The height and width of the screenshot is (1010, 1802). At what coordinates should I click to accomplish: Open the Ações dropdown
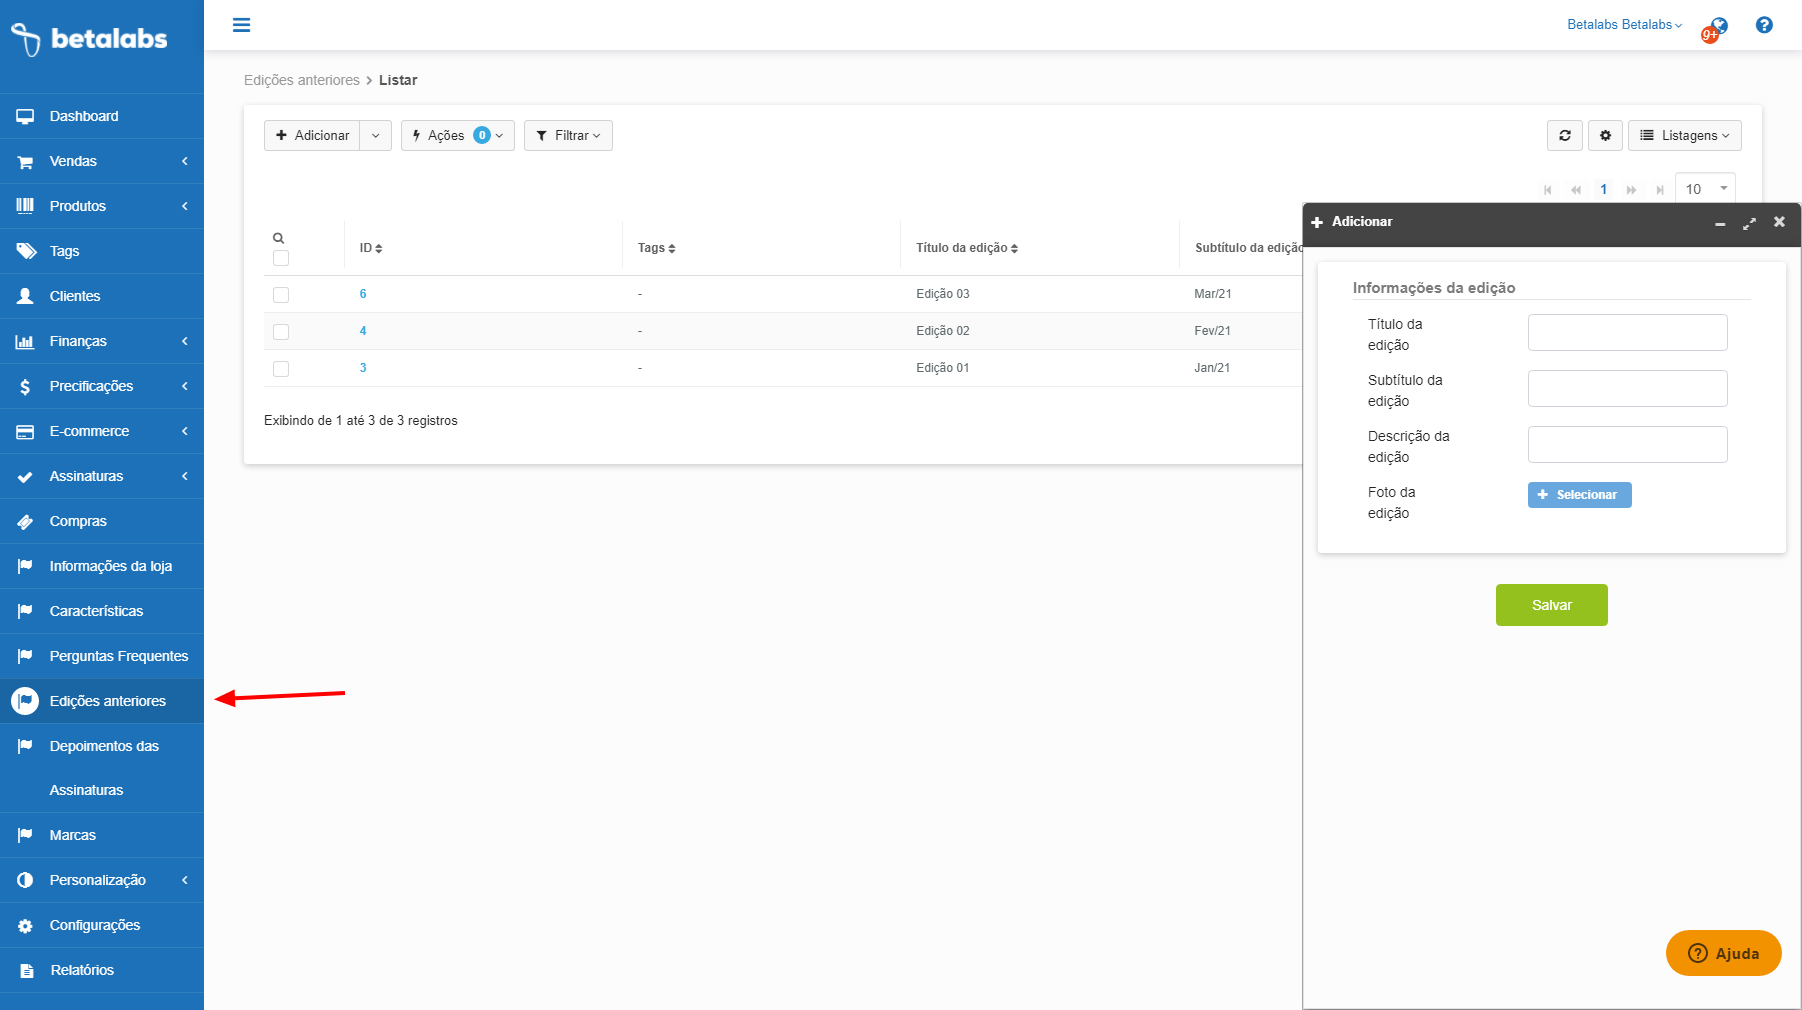[x=457, y=136]
